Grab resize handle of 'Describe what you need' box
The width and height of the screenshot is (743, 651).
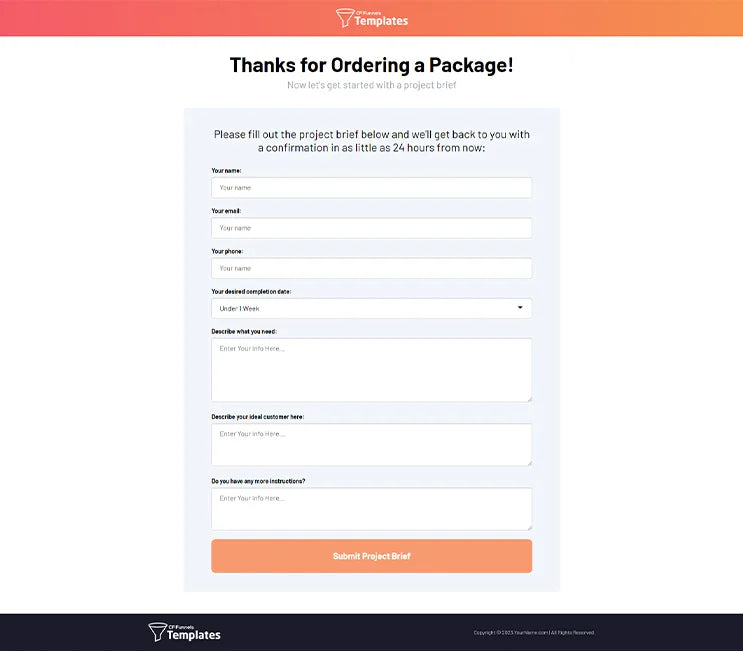528,398
